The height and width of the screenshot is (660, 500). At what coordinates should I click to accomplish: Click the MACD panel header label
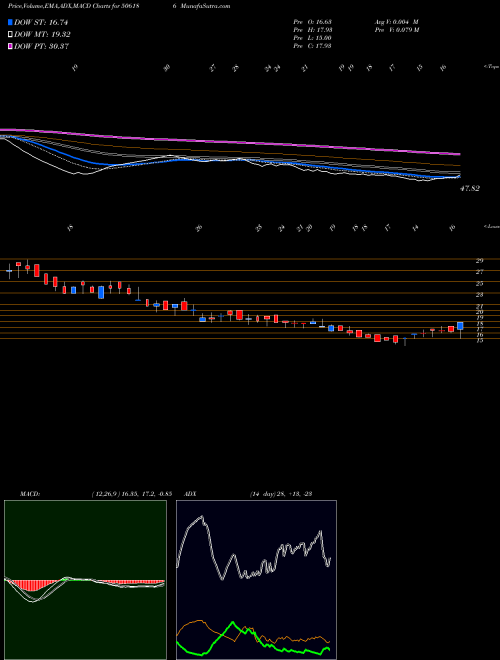[30, 494]
